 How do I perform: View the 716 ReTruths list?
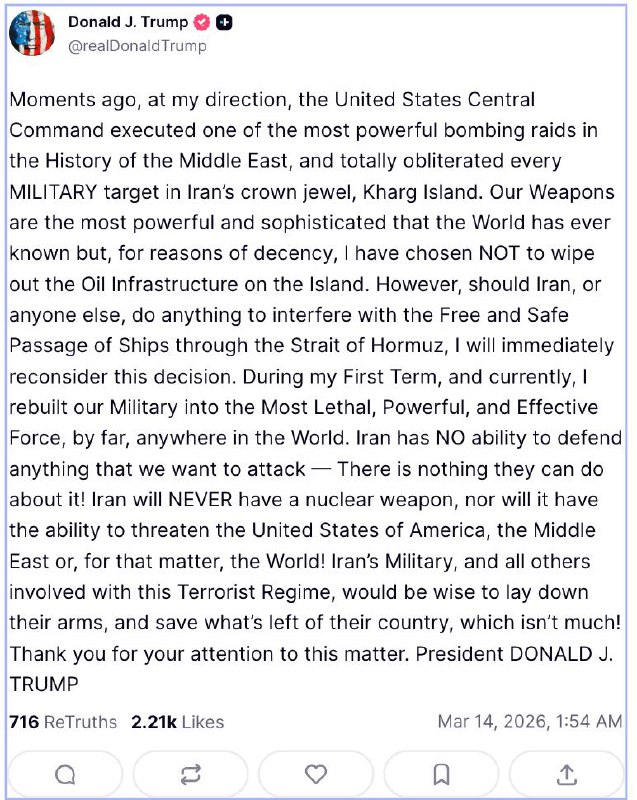[x=62, y=721]
